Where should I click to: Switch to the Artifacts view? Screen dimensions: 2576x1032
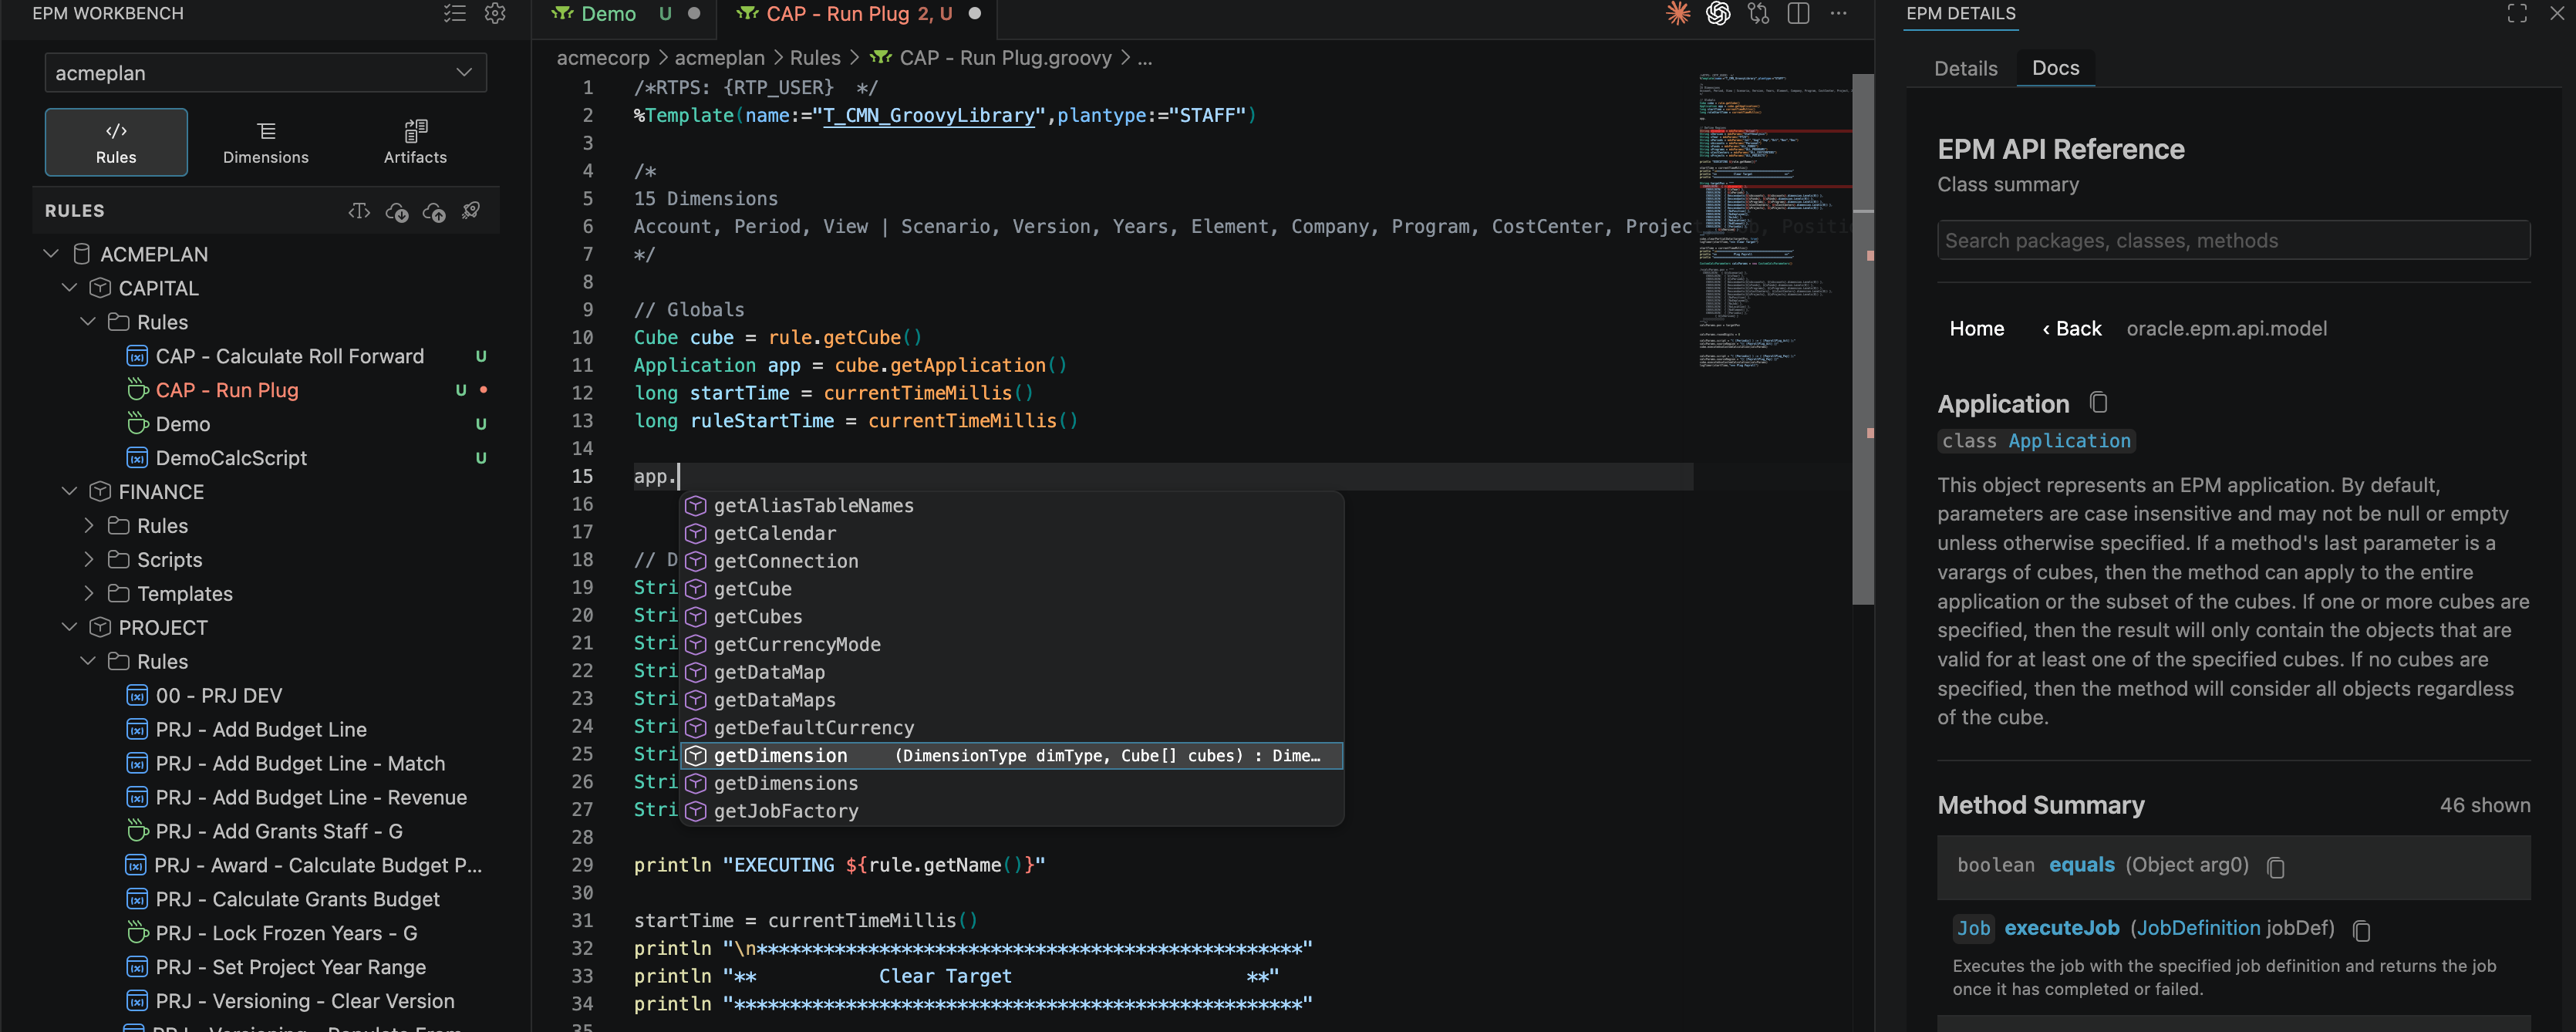click(x=415, y=142)
